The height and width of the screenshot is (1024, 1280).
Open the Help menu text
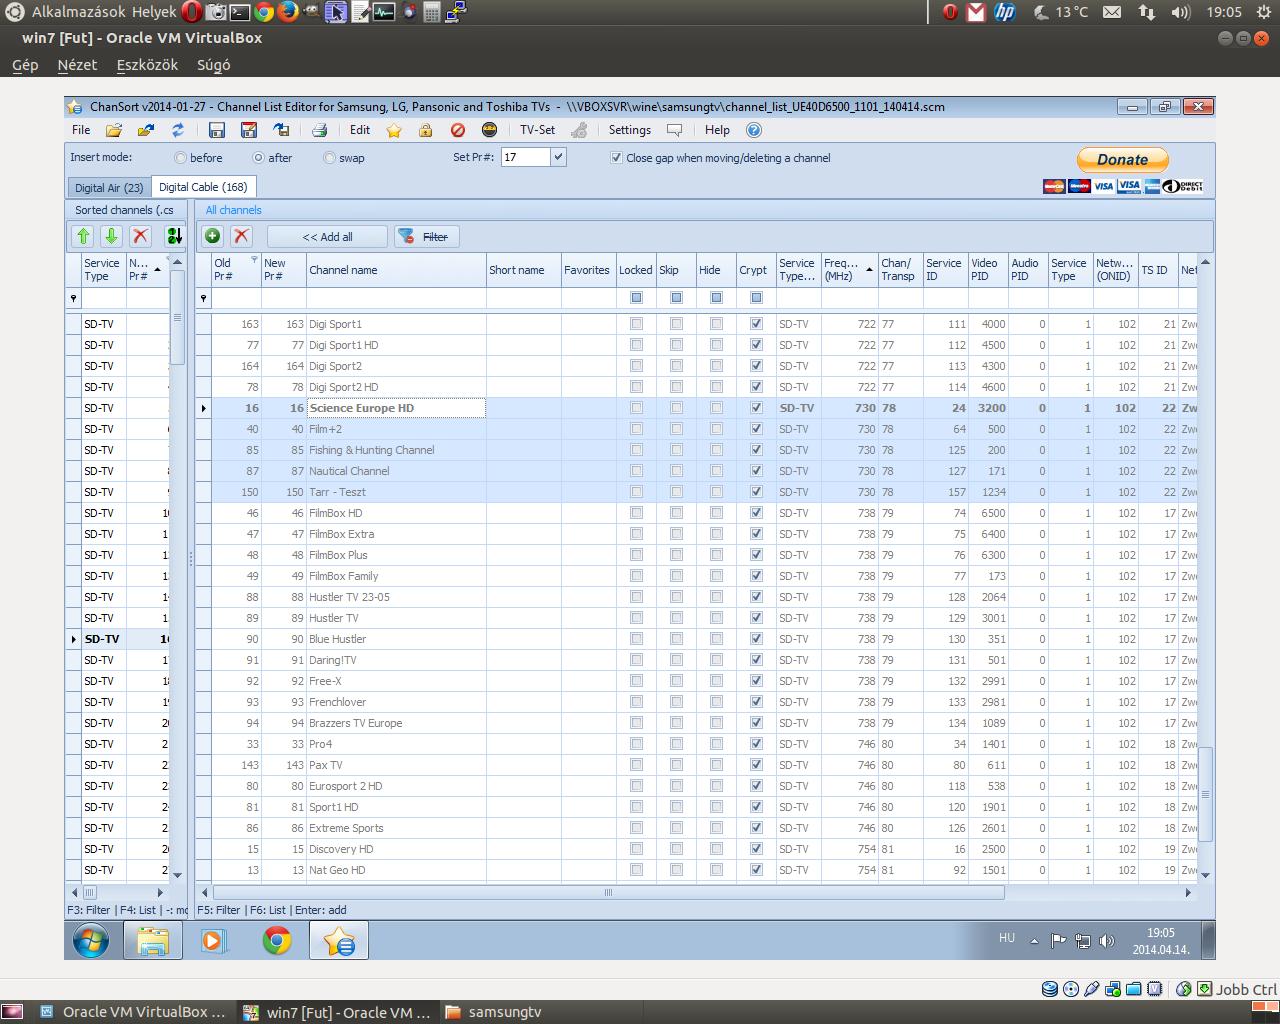[x=717, y=130]
